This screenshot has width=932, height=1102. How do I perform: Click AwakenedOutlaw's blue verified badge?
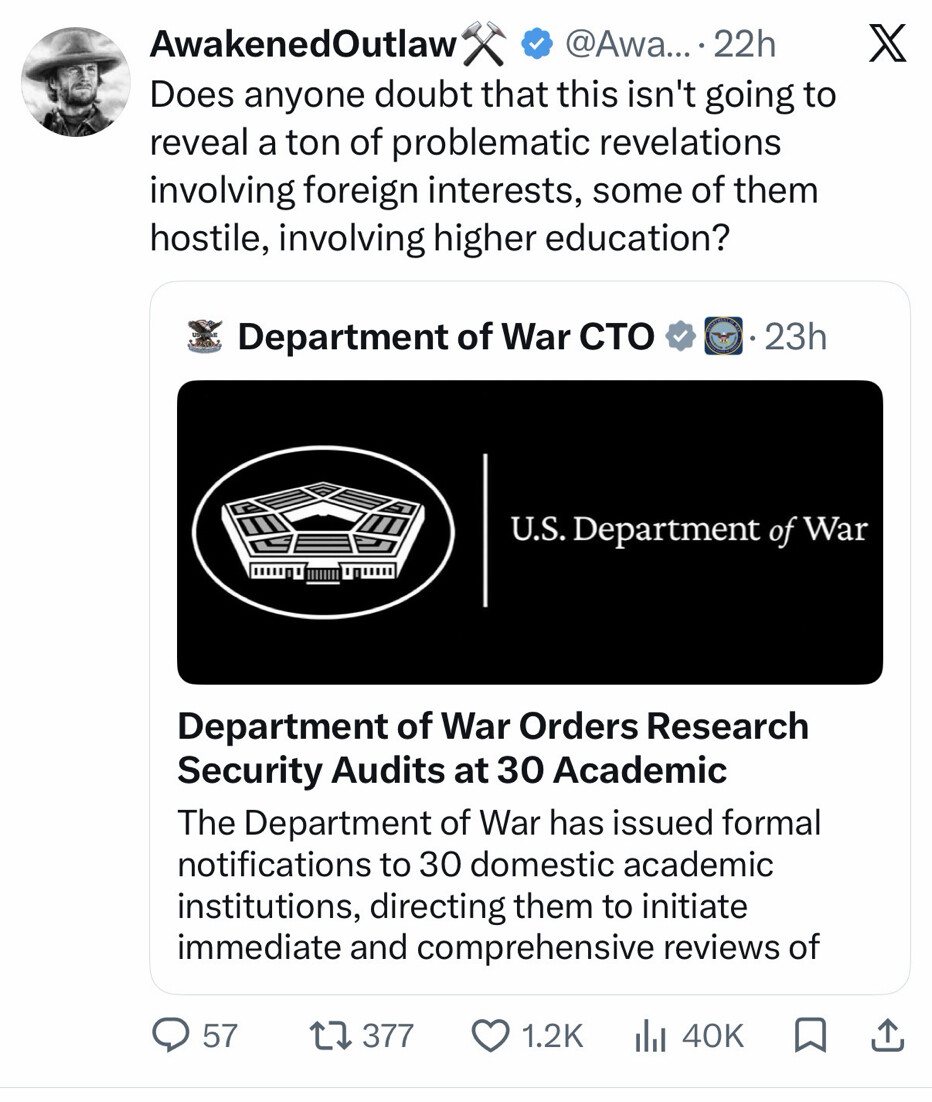pos(536,45)
